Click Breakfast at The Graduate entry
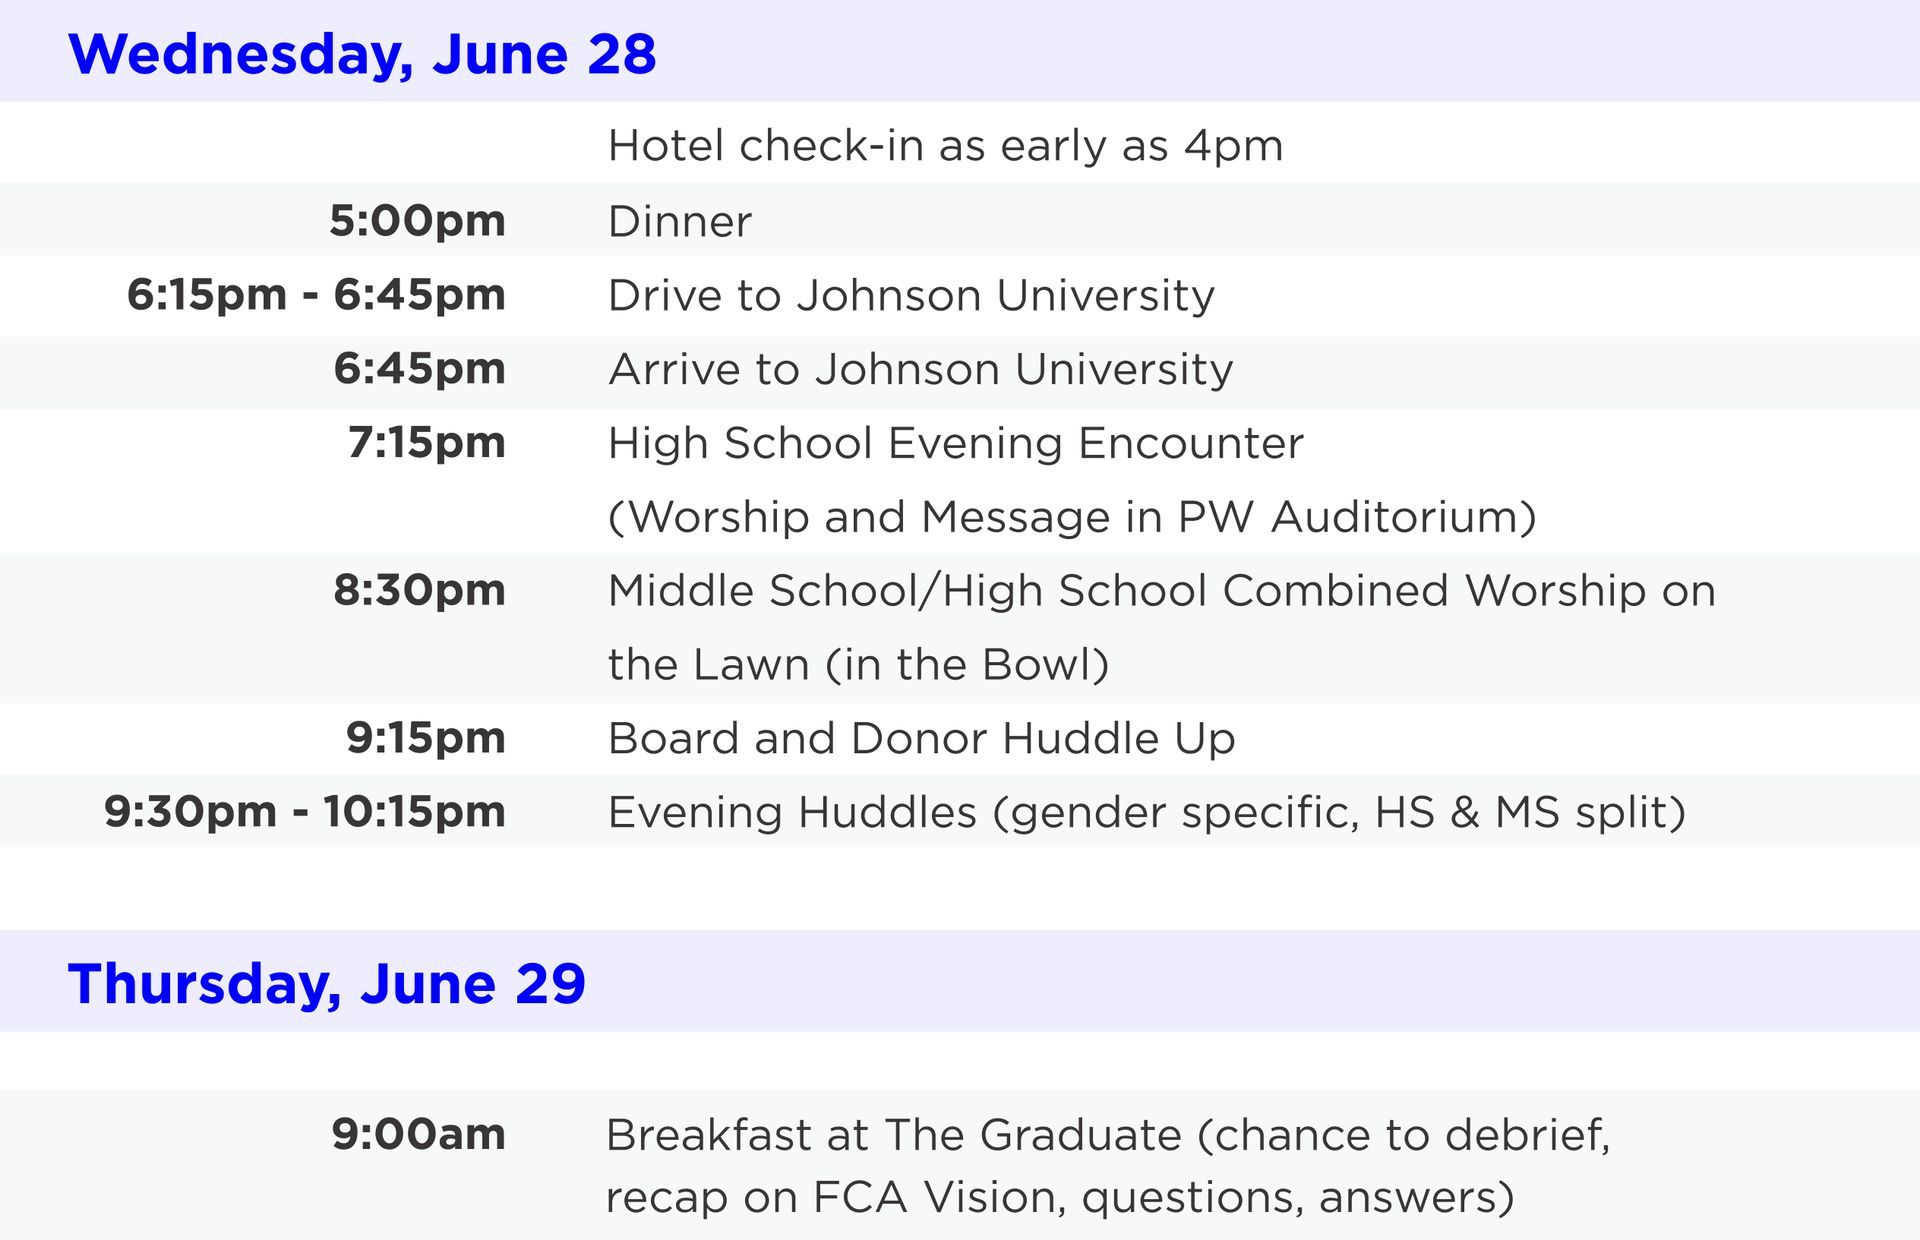The height and width of the screenshot is (1240, 1920). click(x=1108, y=1166)
